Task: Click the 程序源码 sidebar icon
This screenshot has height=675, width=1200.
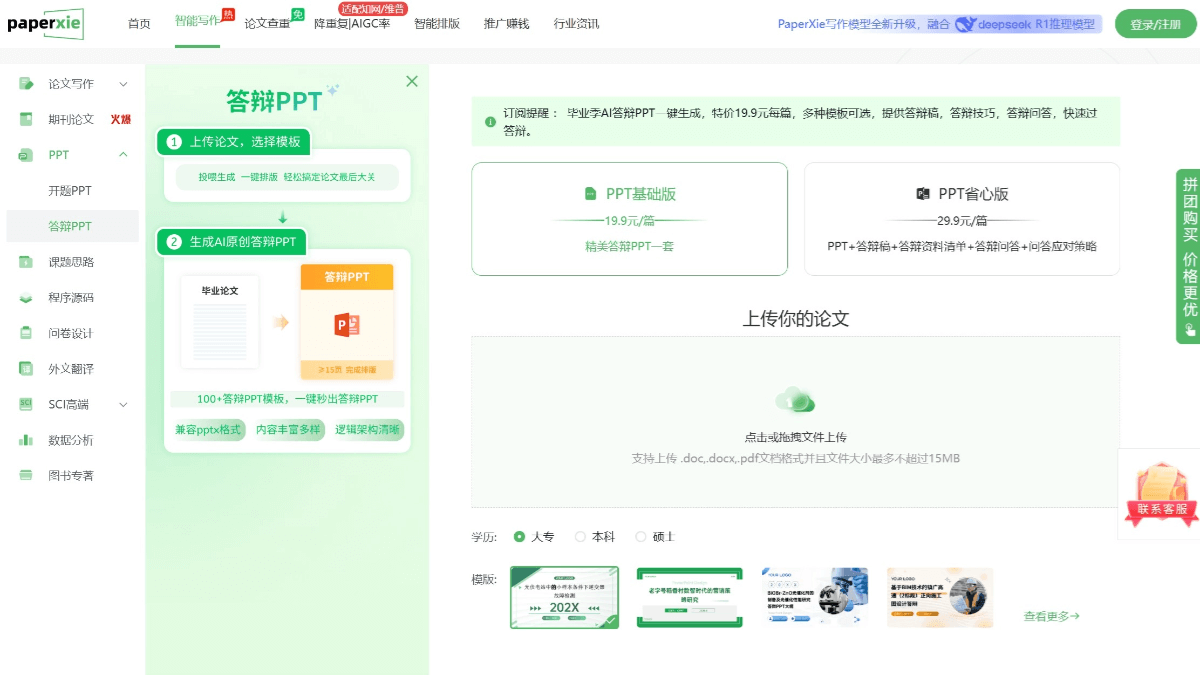Action: coord(27,298)
